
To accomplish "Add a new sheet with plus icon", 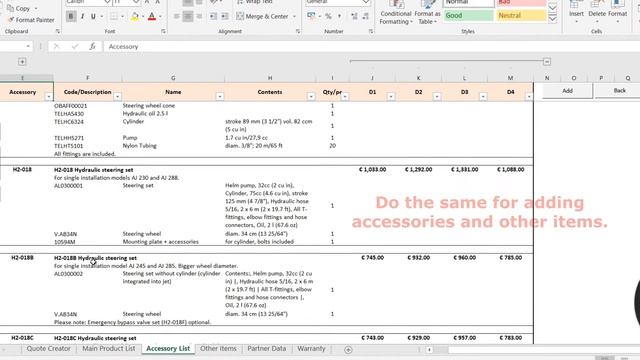I will click(x=348, y=350).
